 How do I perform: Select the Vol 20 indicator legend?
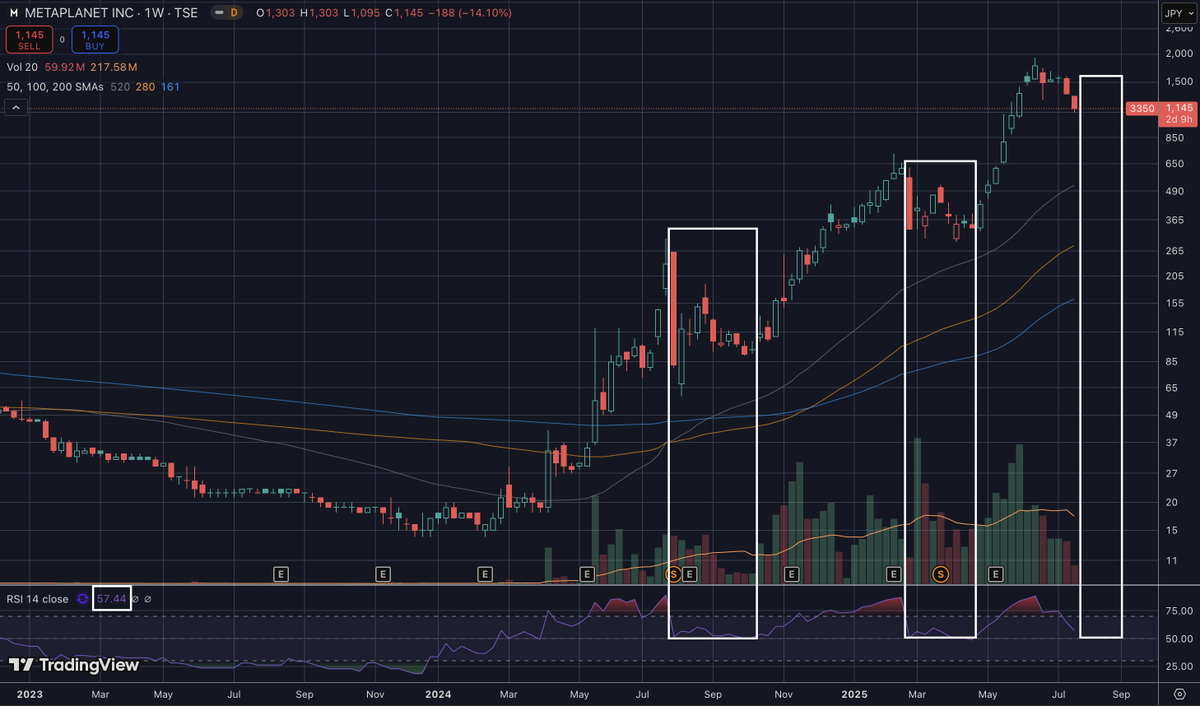pos(23,68)
